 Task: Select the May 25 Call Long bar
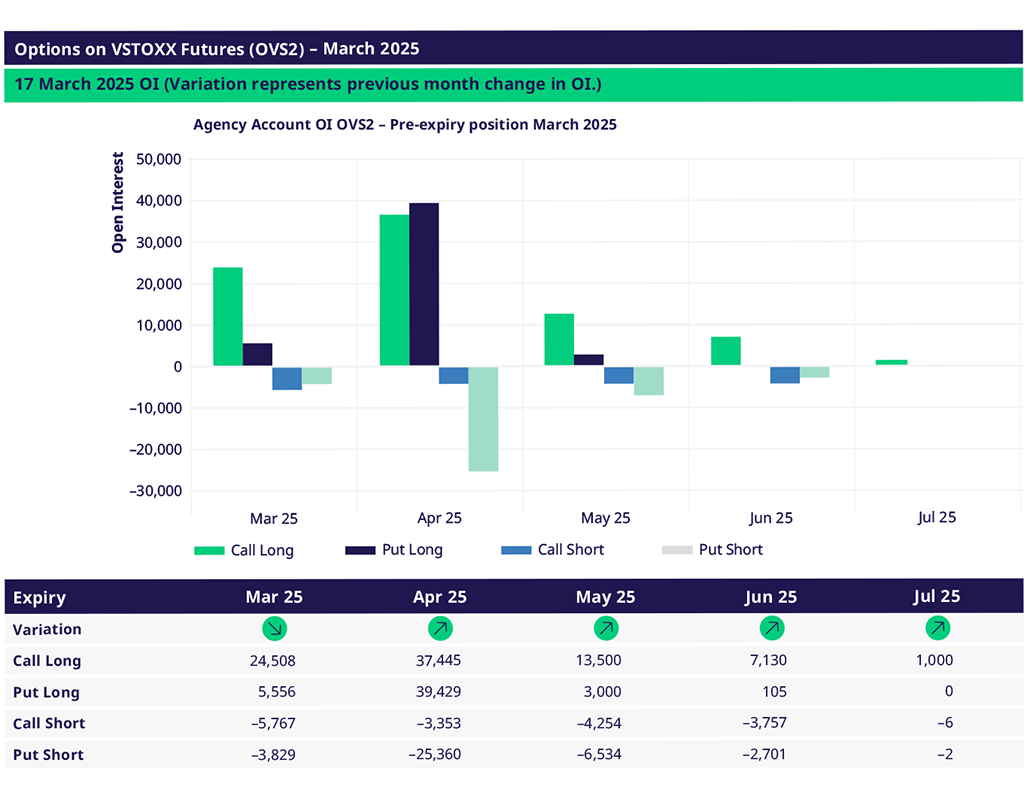coord(559,340)
